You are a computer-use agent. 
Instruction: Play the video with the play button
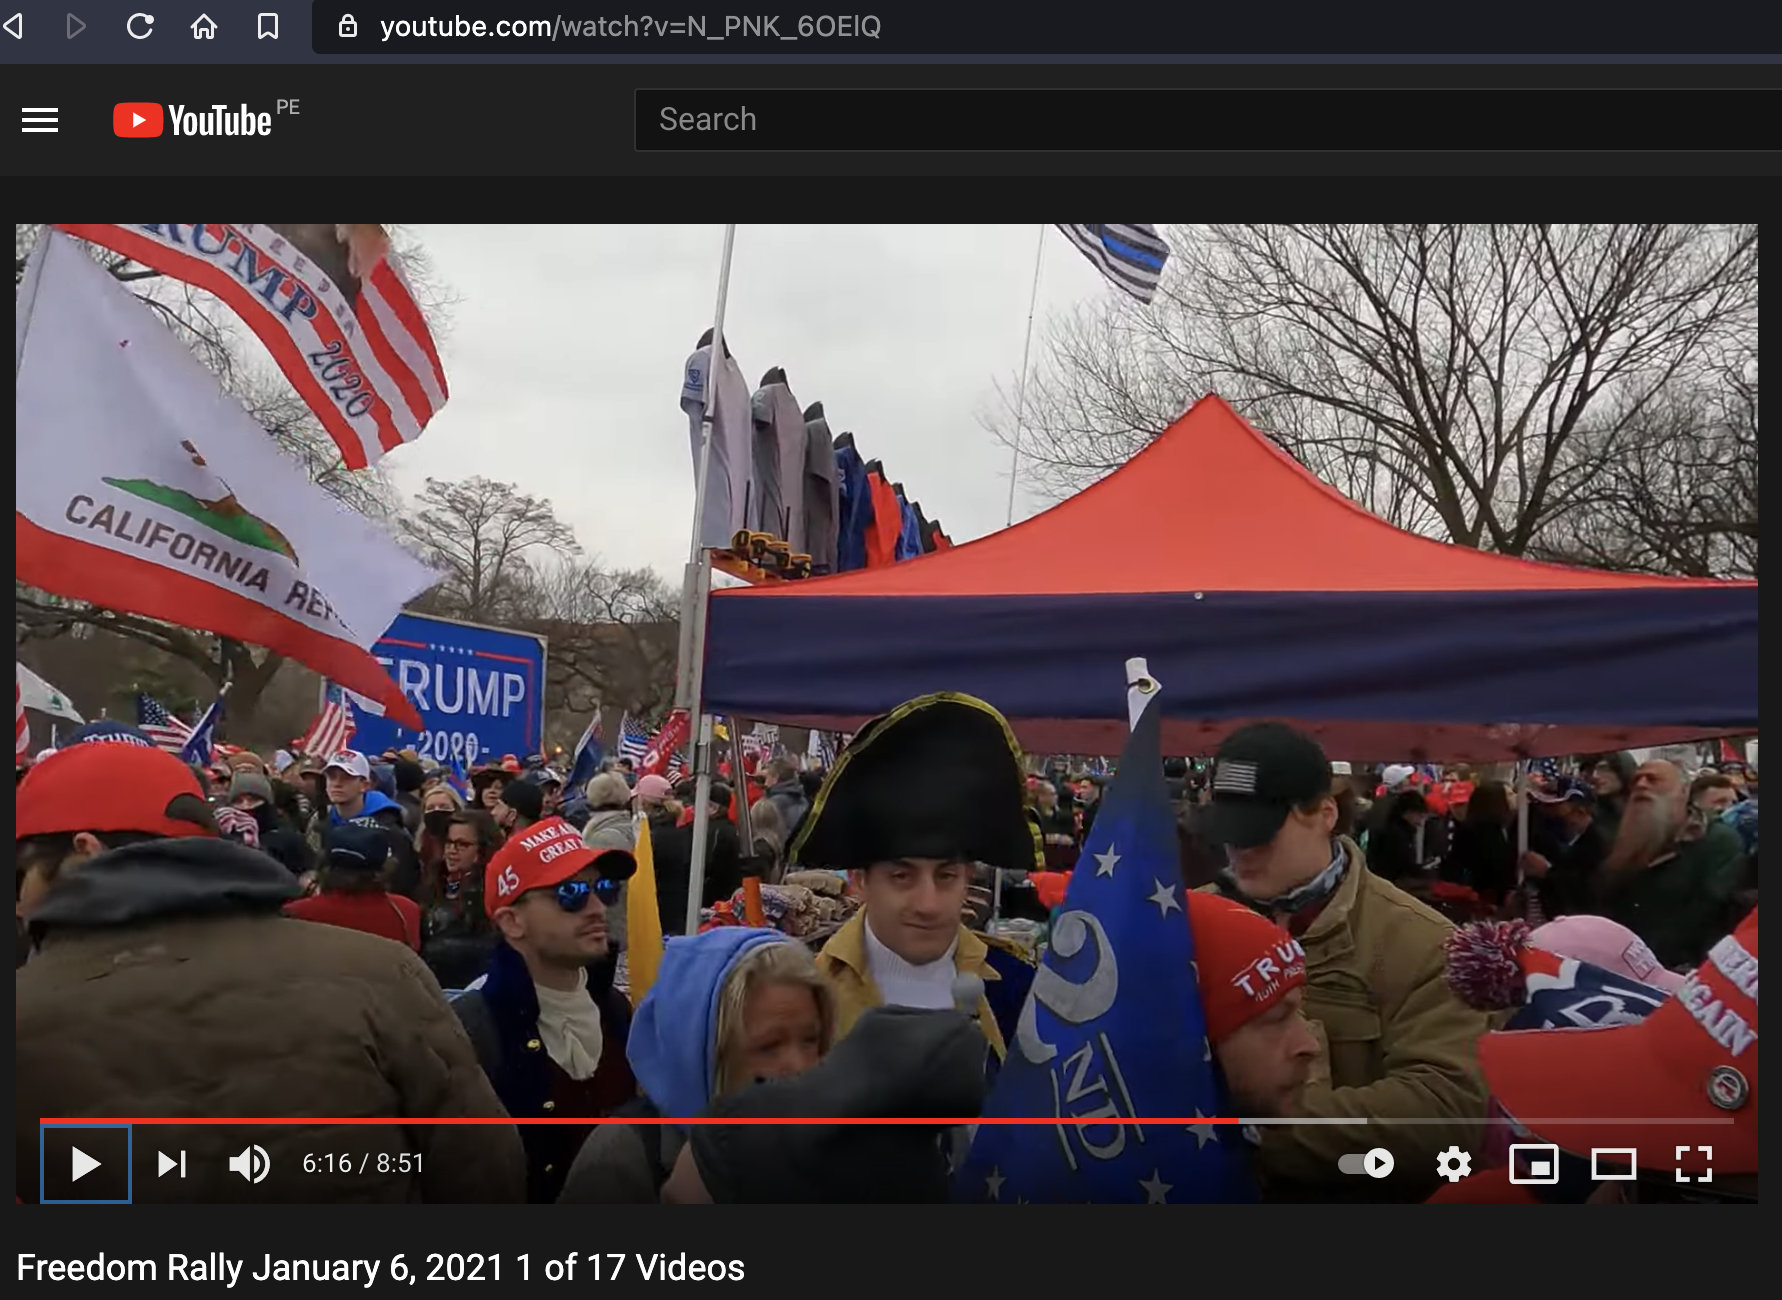pyautogui.click(x=86, y=1164)
